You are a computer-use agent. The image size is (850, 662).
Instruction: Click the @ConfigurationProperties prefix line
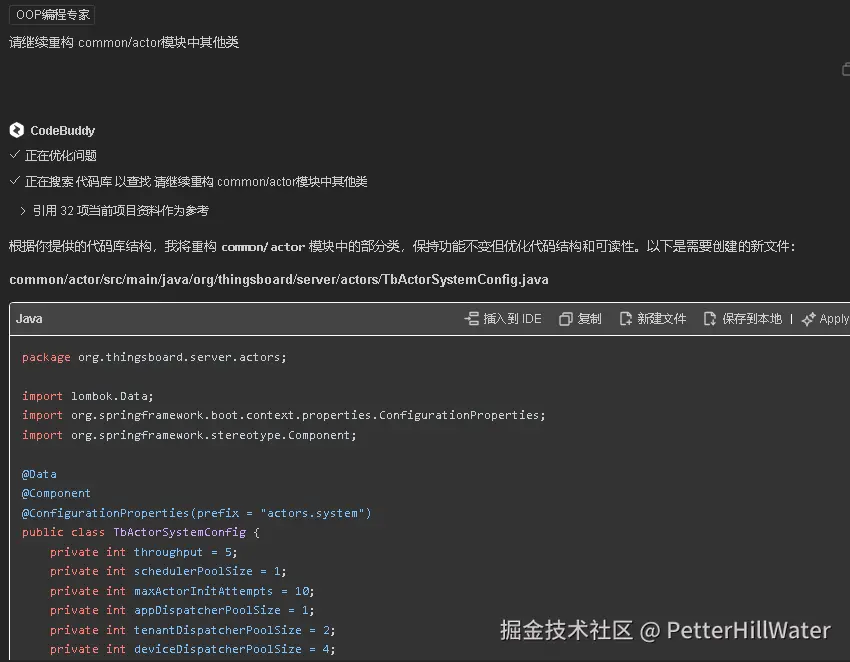tap(196, 513)
